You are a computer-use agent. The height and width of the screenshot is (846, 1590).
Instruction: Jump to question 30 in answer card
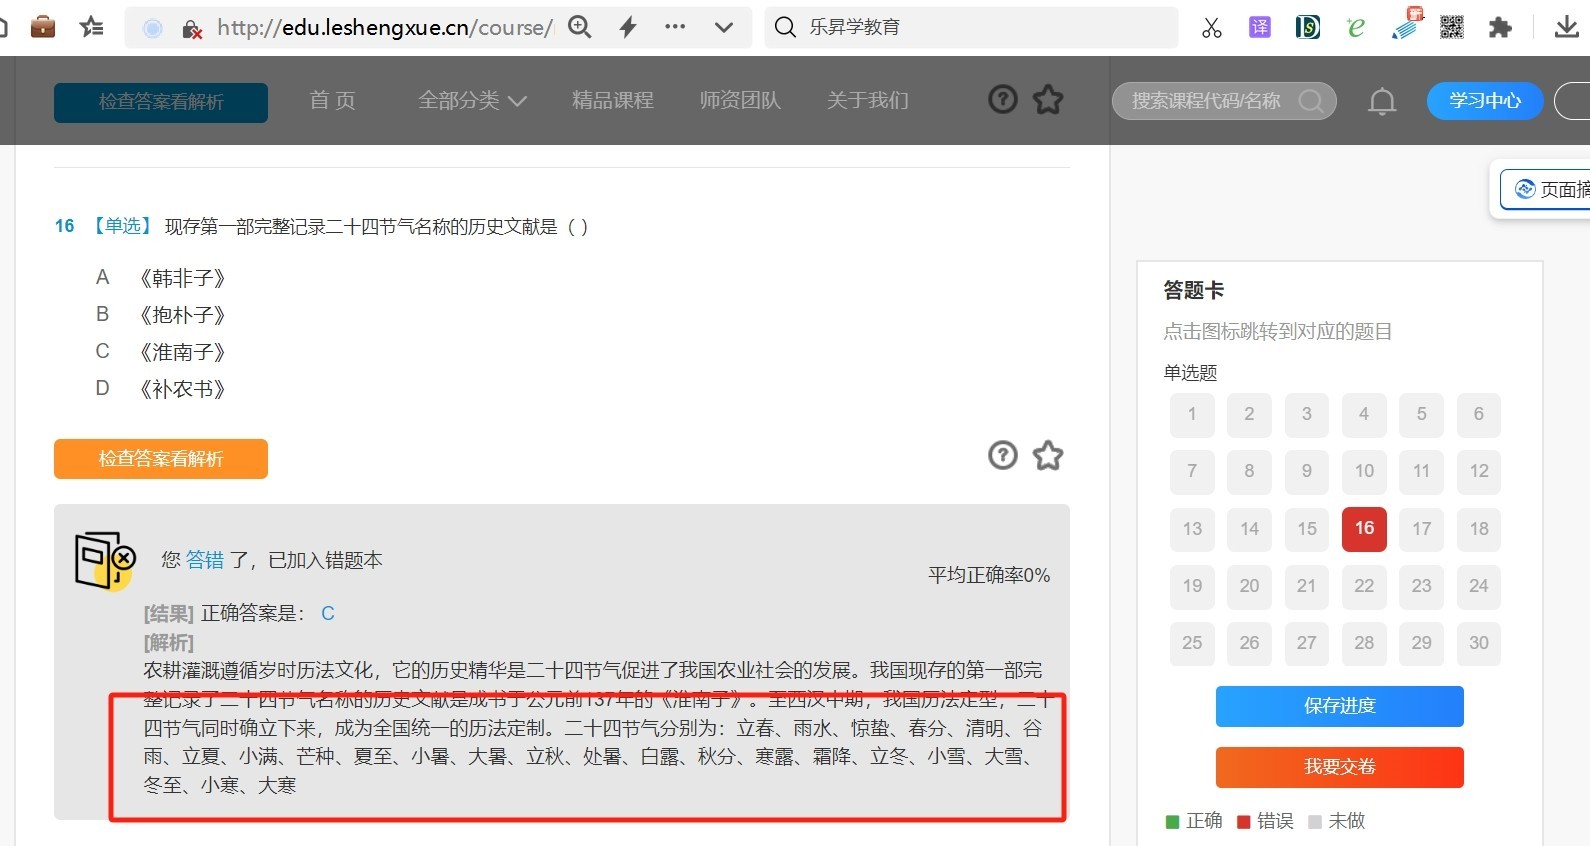tap(1478, 643)
